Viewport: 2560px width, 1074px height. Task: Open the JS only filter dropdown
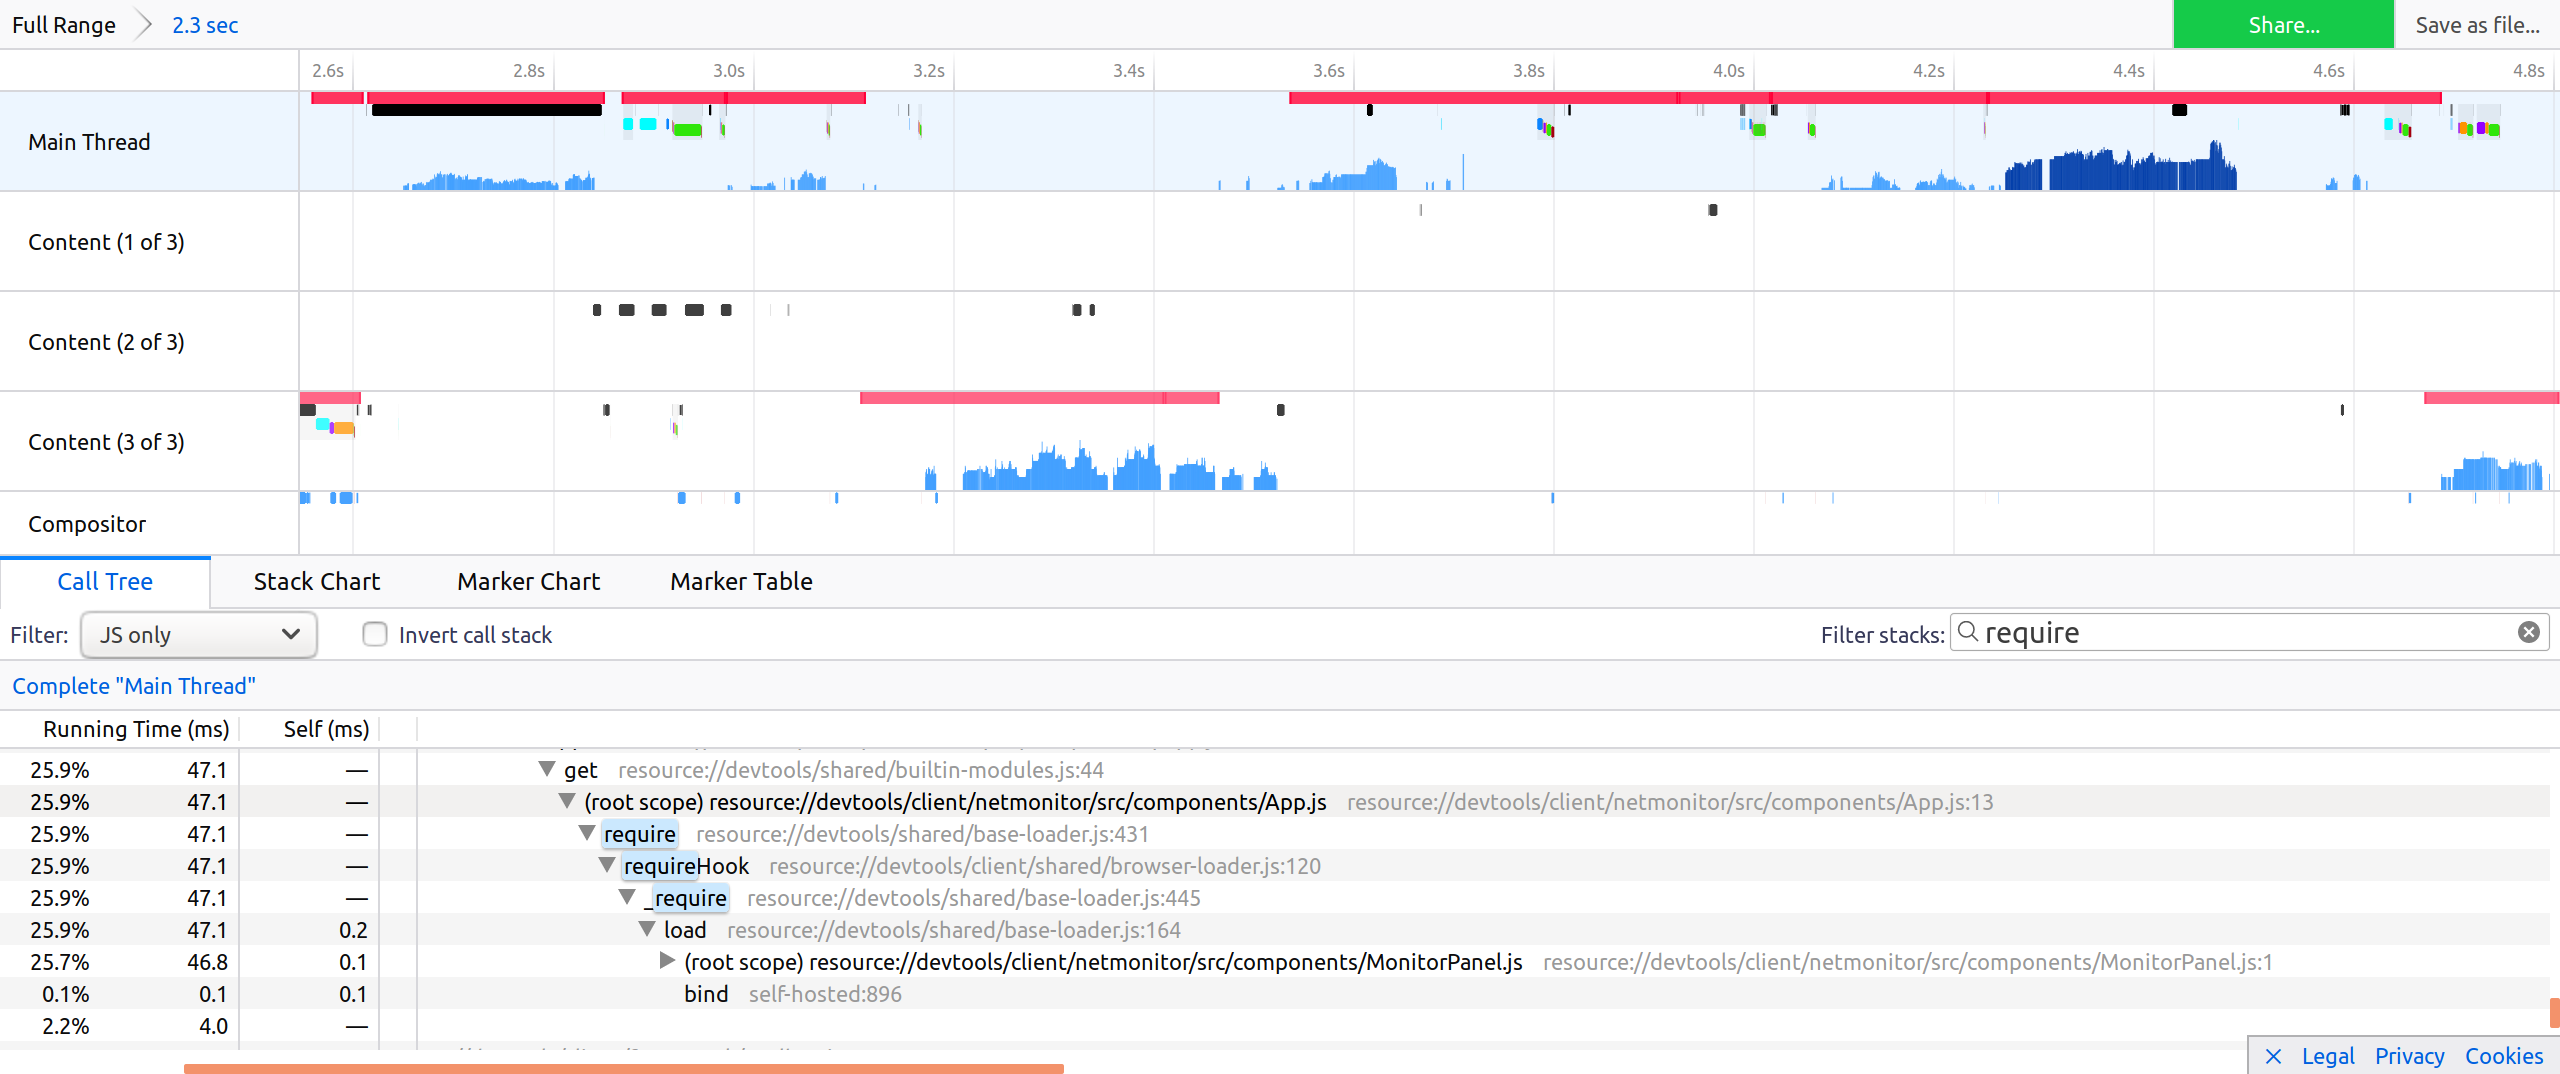(198, 634)
